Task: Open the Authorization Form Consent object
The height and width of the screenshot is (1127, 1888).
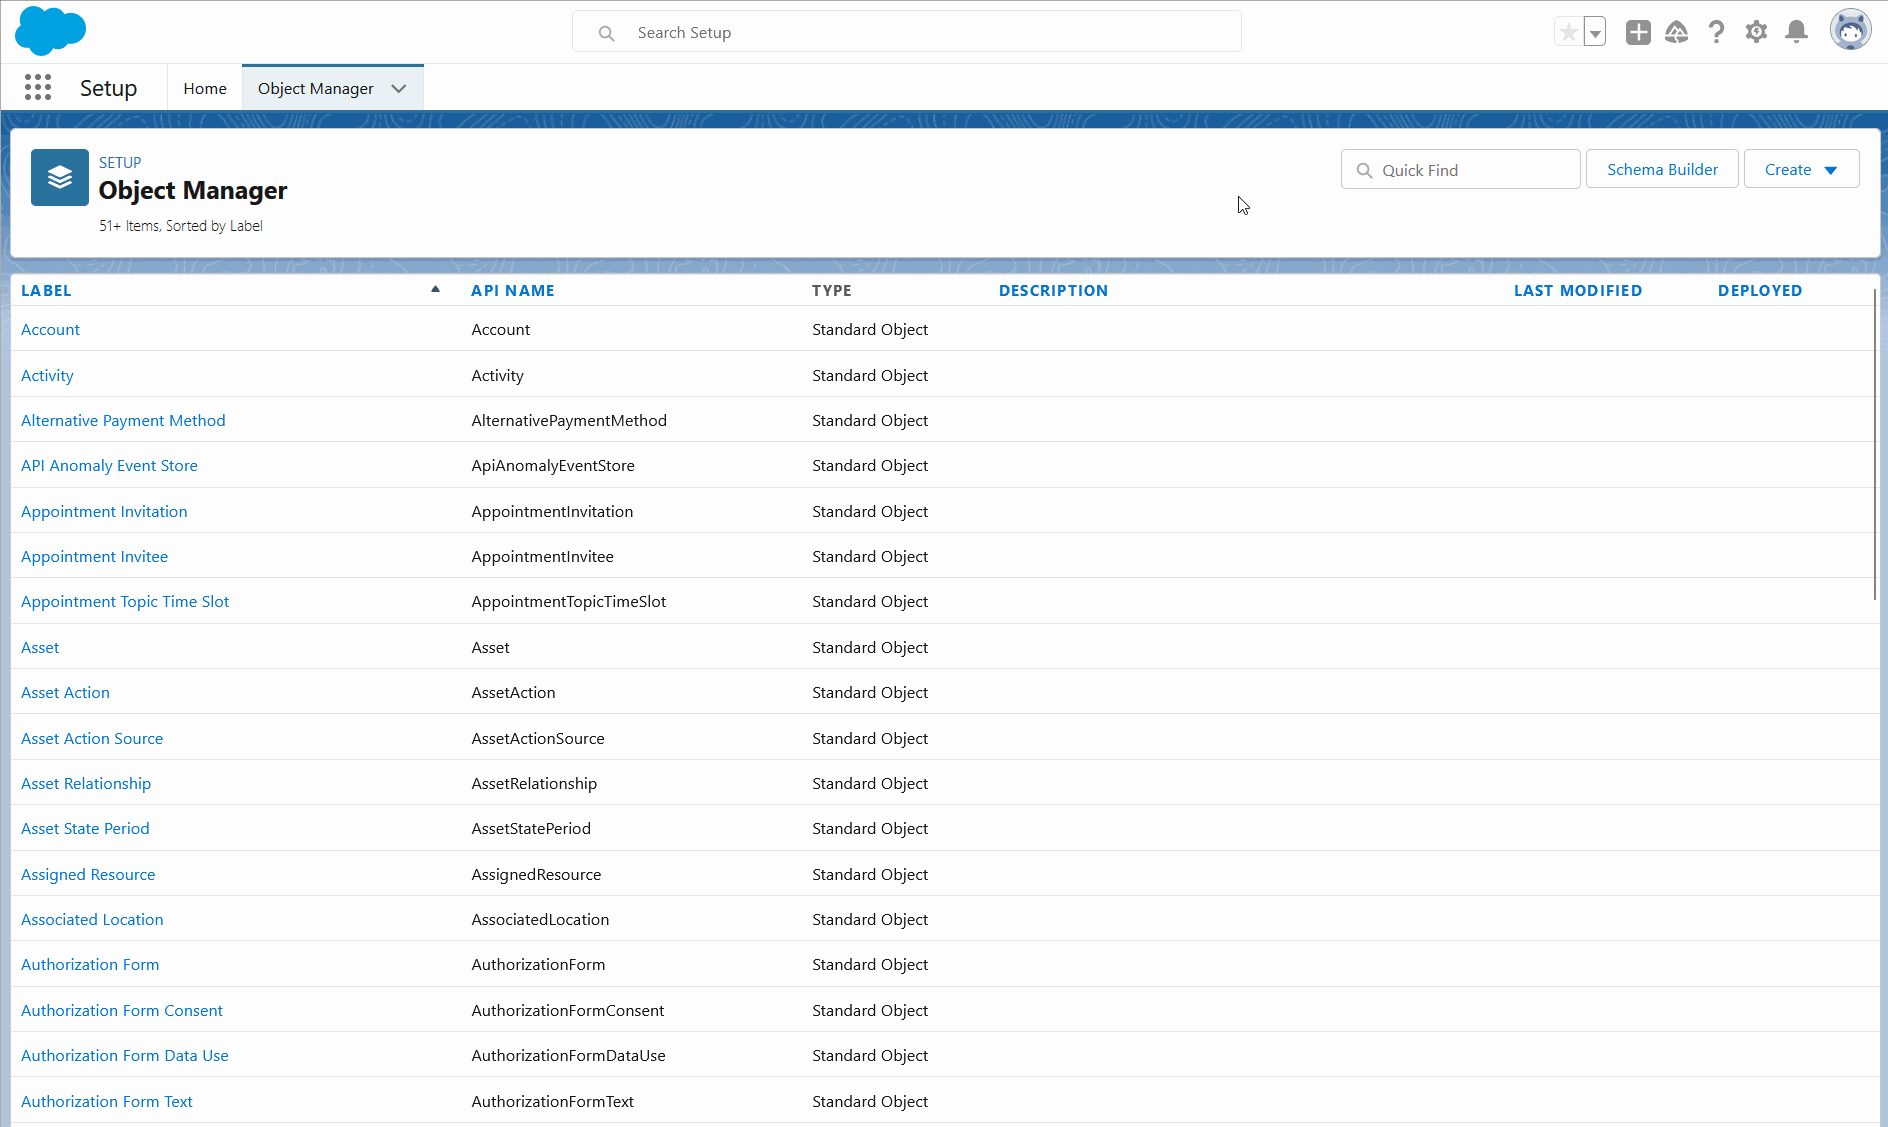Action: (122, 1011)
